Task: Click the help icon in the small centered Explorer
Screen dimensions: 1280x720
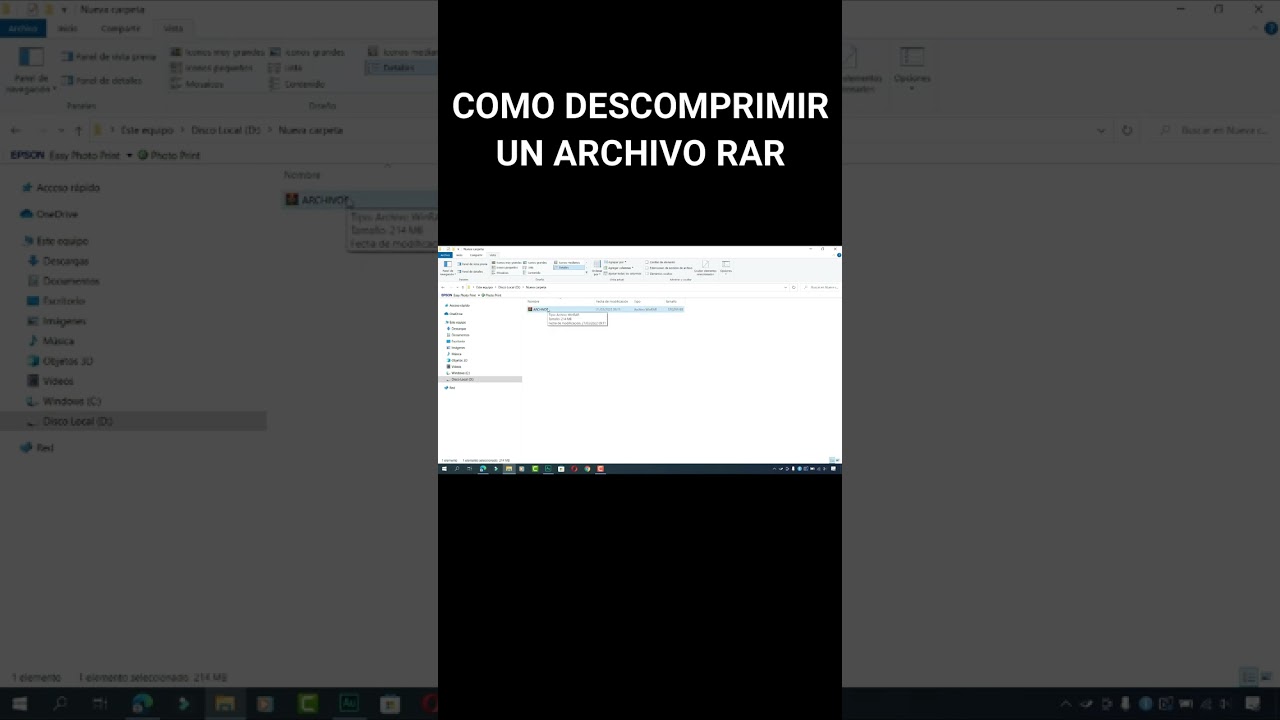Action: pyautogui.click(x=839, y=255)
